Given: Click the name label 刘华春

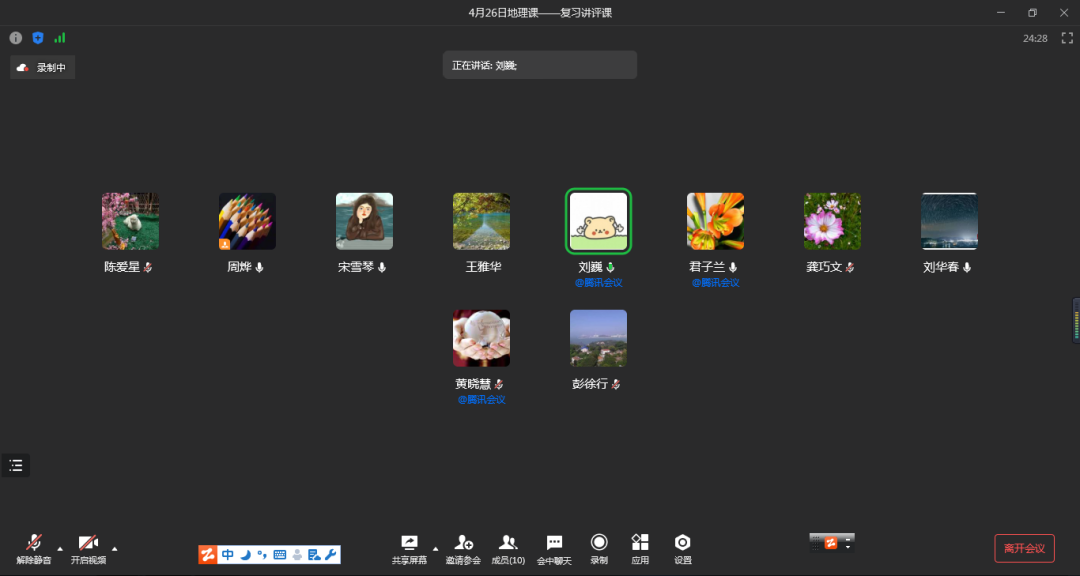Looking at the screenshot, I should coord(942,267).
